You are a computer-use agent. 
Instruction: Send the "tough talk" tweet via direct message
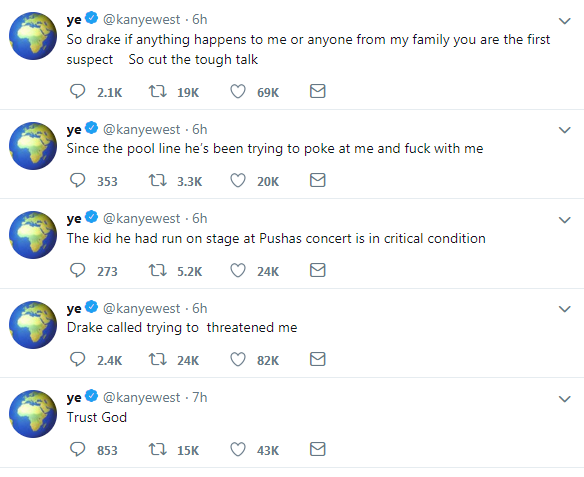(x=318, y=91)
